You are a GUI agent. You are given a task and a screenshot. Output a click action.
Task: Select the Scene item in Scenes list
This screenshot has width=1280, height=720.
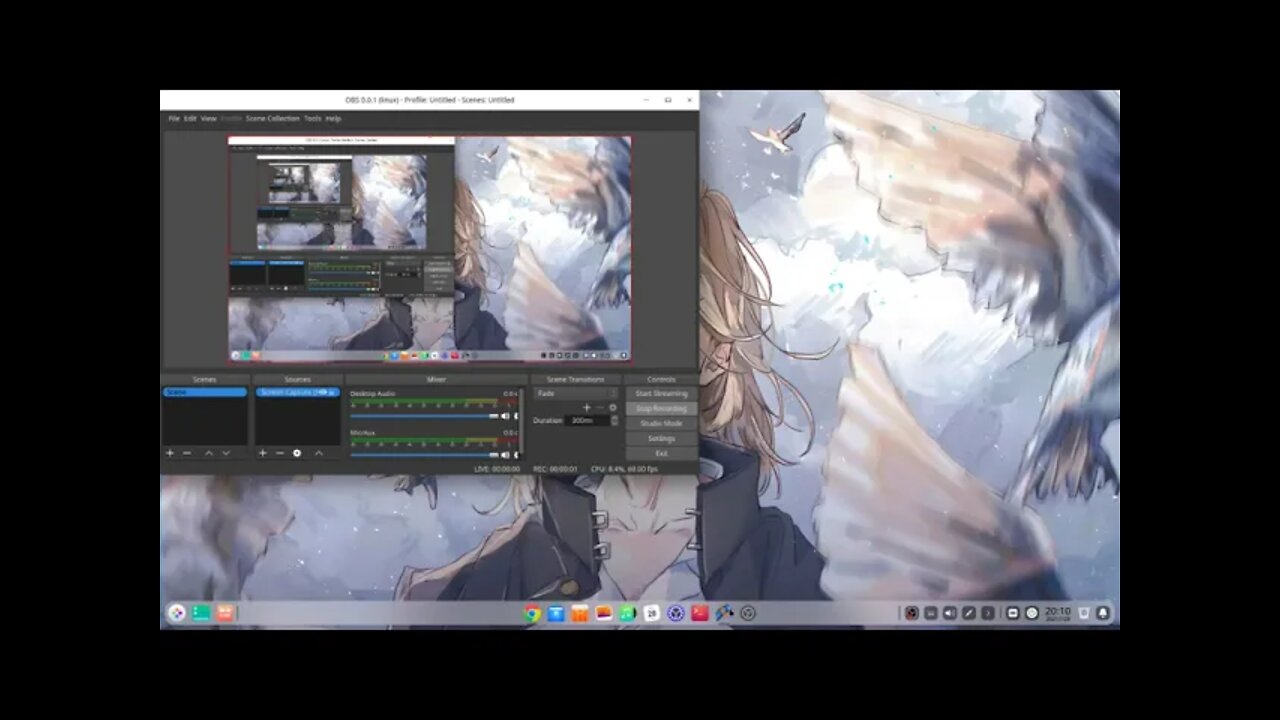pyautogui.click(x=205, y=392)
